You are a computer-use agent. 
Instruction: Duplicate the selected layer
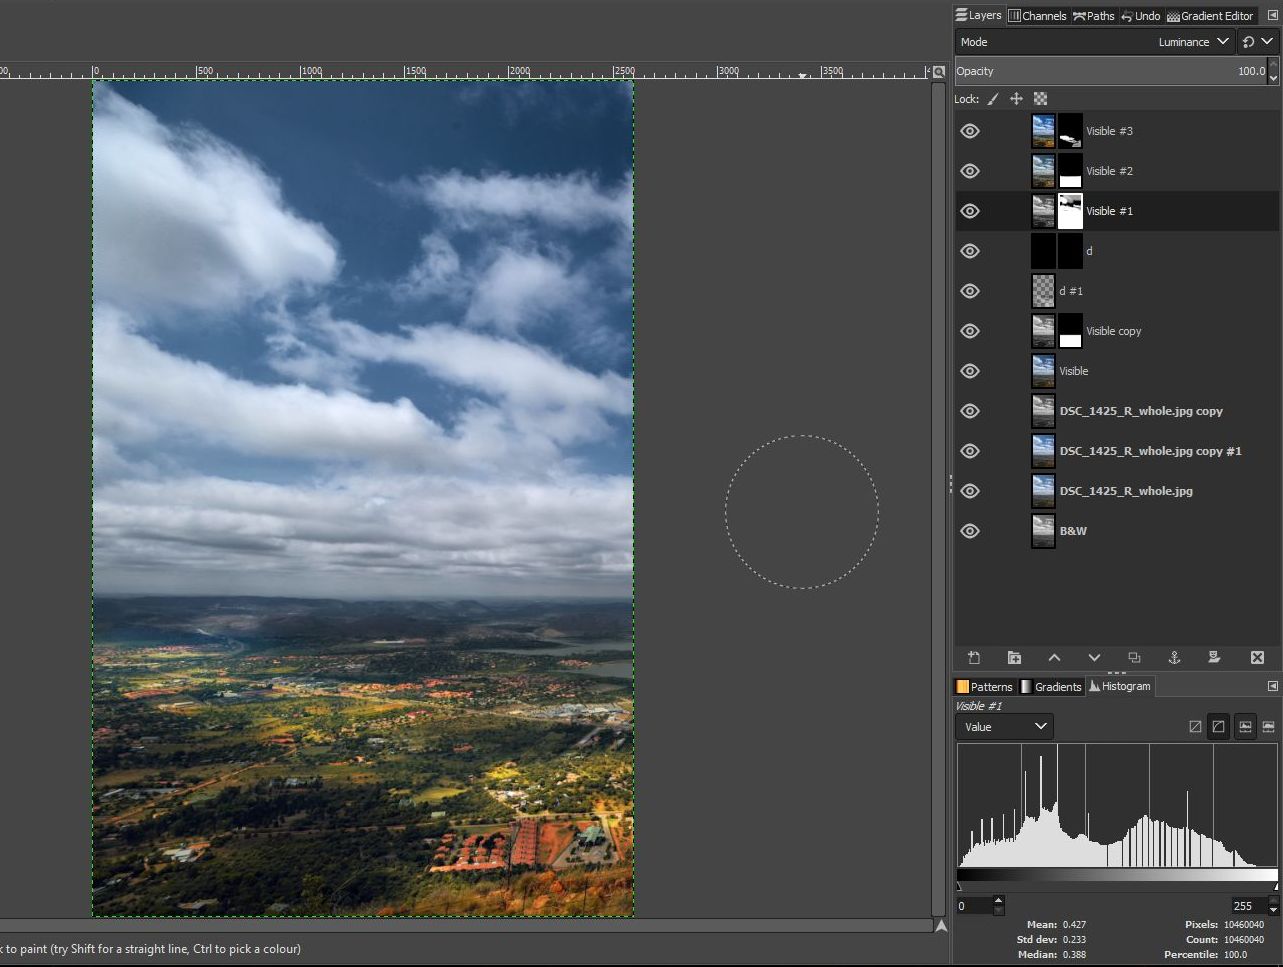[1134, 657]
